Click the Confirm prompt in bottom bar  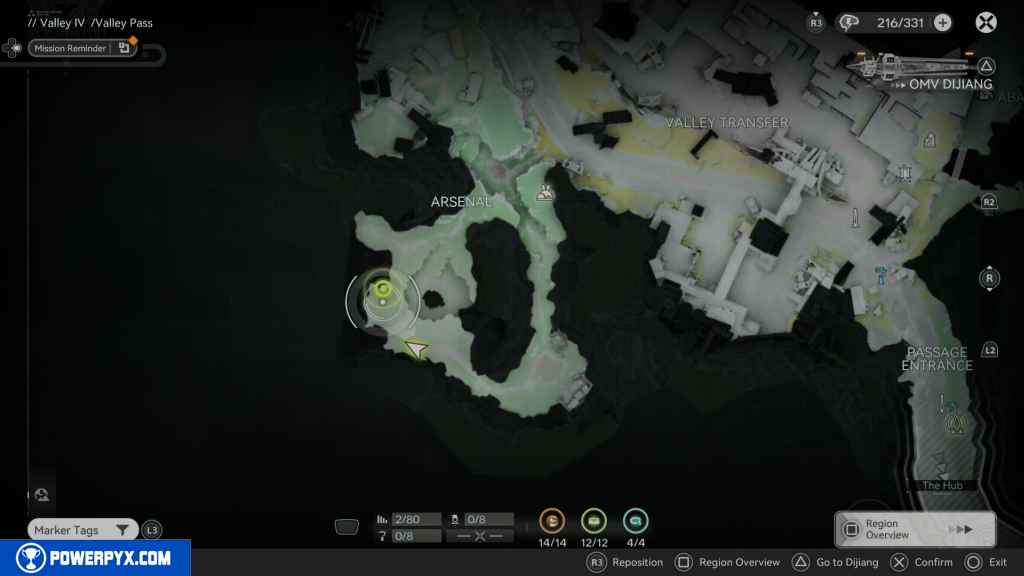coord(922,563)
